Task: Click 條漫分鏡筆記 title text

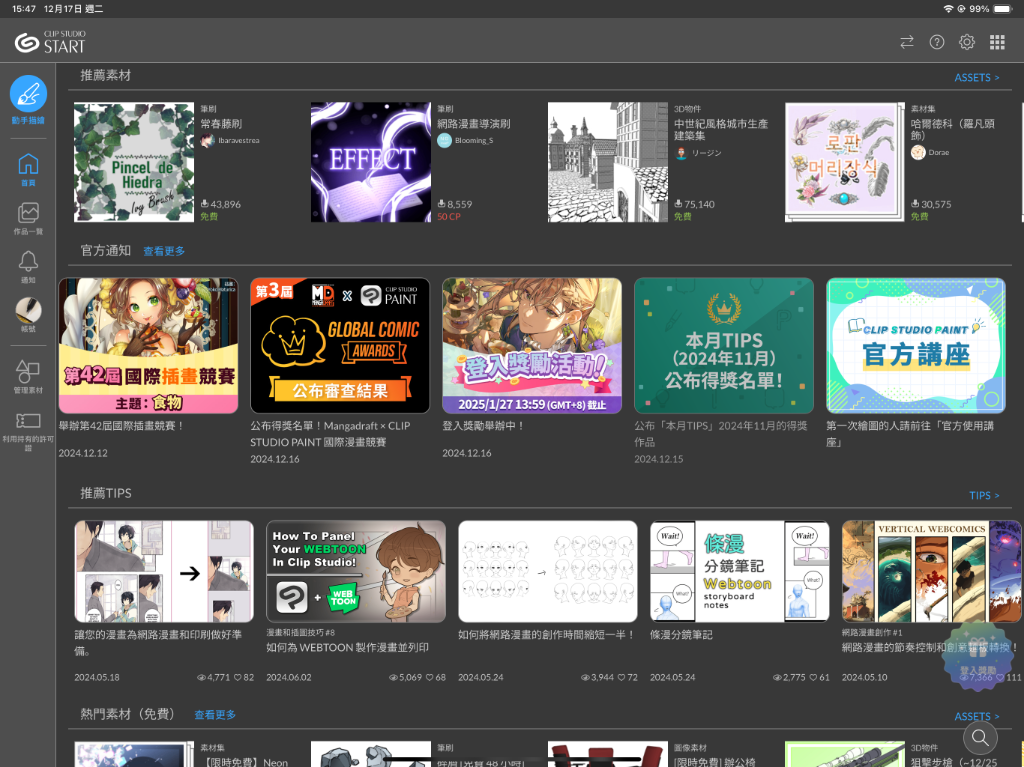Action: point(681,635)
